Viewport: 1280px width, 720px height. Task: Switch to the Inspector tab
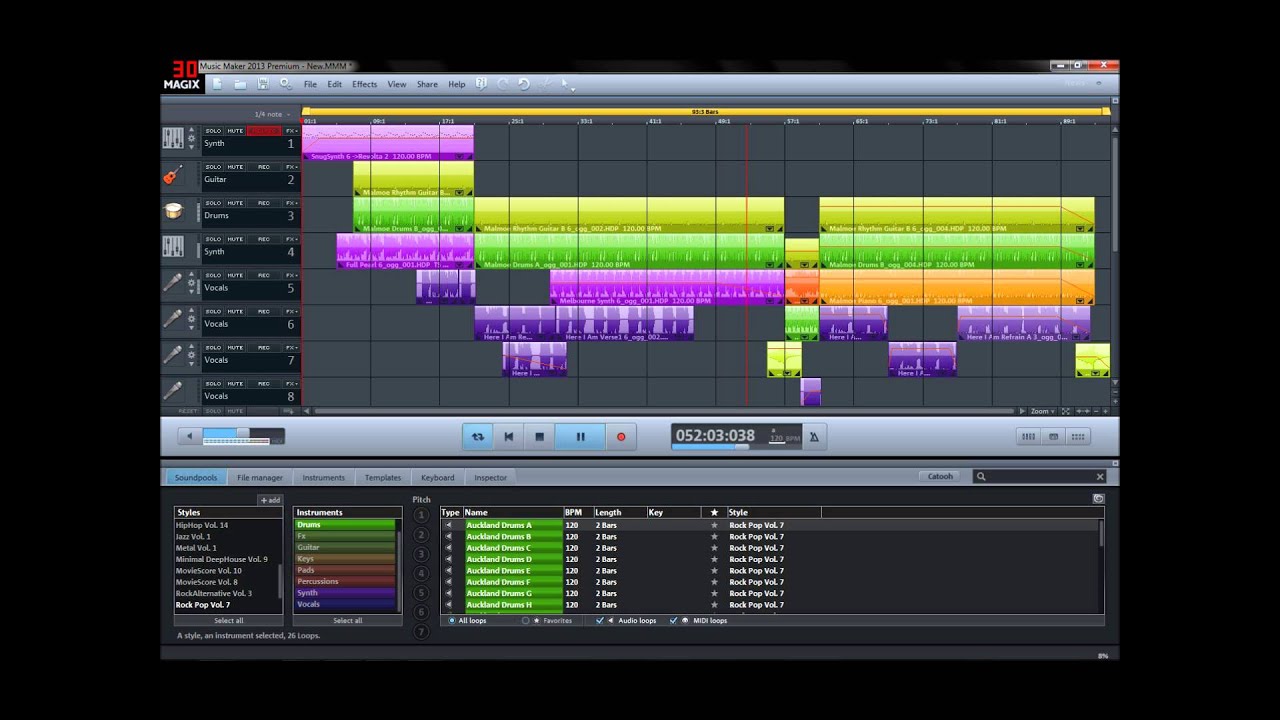pyautogui.click(x=490, y=477)
